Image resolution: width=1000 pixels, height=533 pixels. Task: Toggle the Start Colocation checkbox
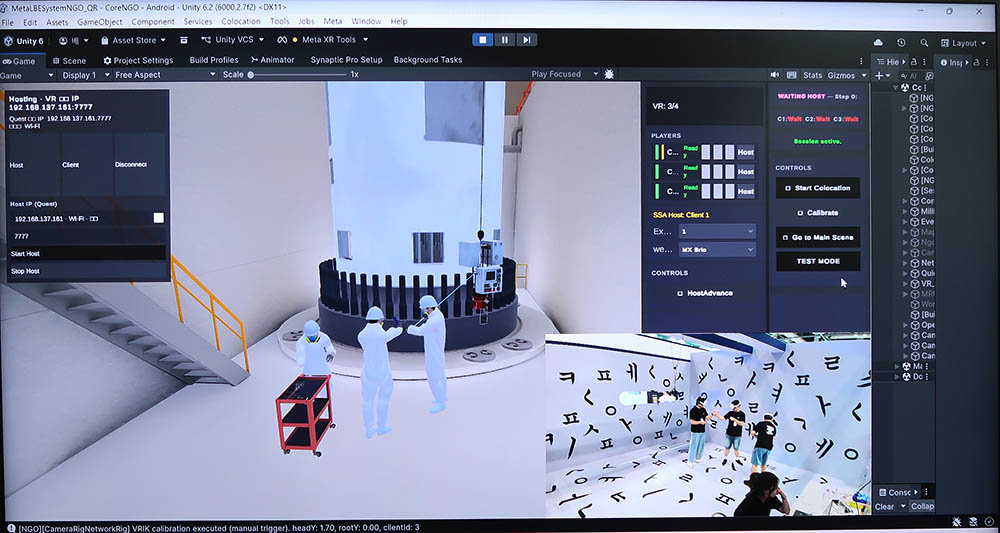point(788,188)
